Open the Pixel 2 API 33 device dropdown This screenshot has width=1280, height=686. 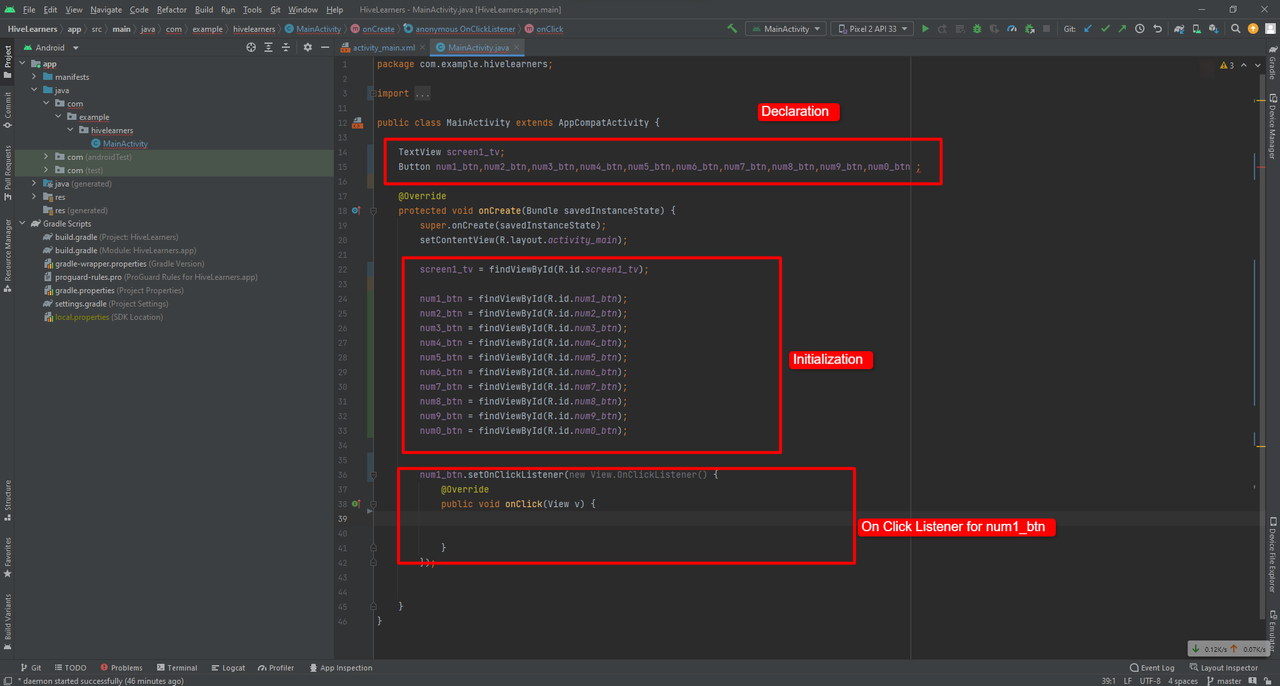(872, 29)
